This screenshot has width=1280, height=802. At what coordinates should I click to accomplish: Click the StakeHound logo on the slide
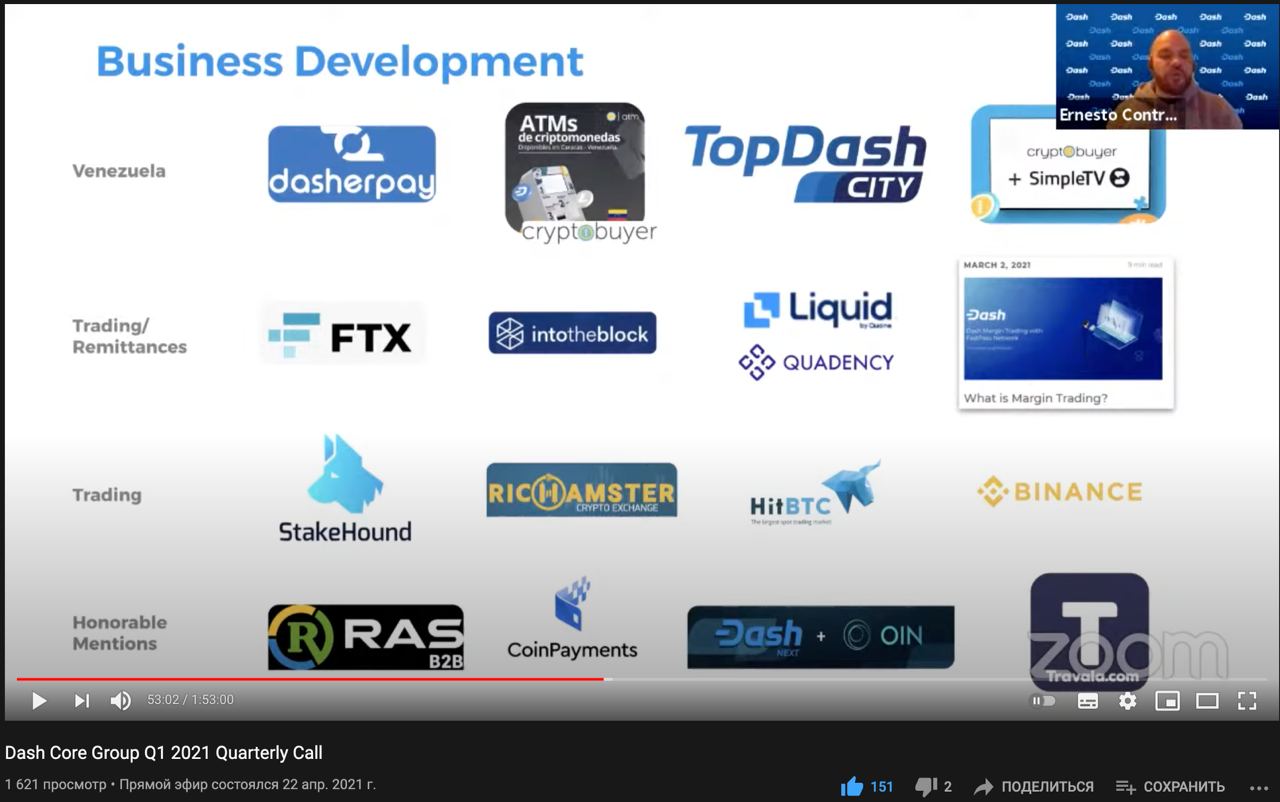(x=345, y=489)
